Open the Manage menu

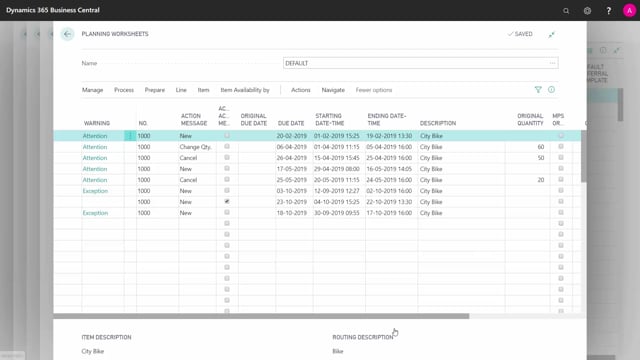[92, 90]
